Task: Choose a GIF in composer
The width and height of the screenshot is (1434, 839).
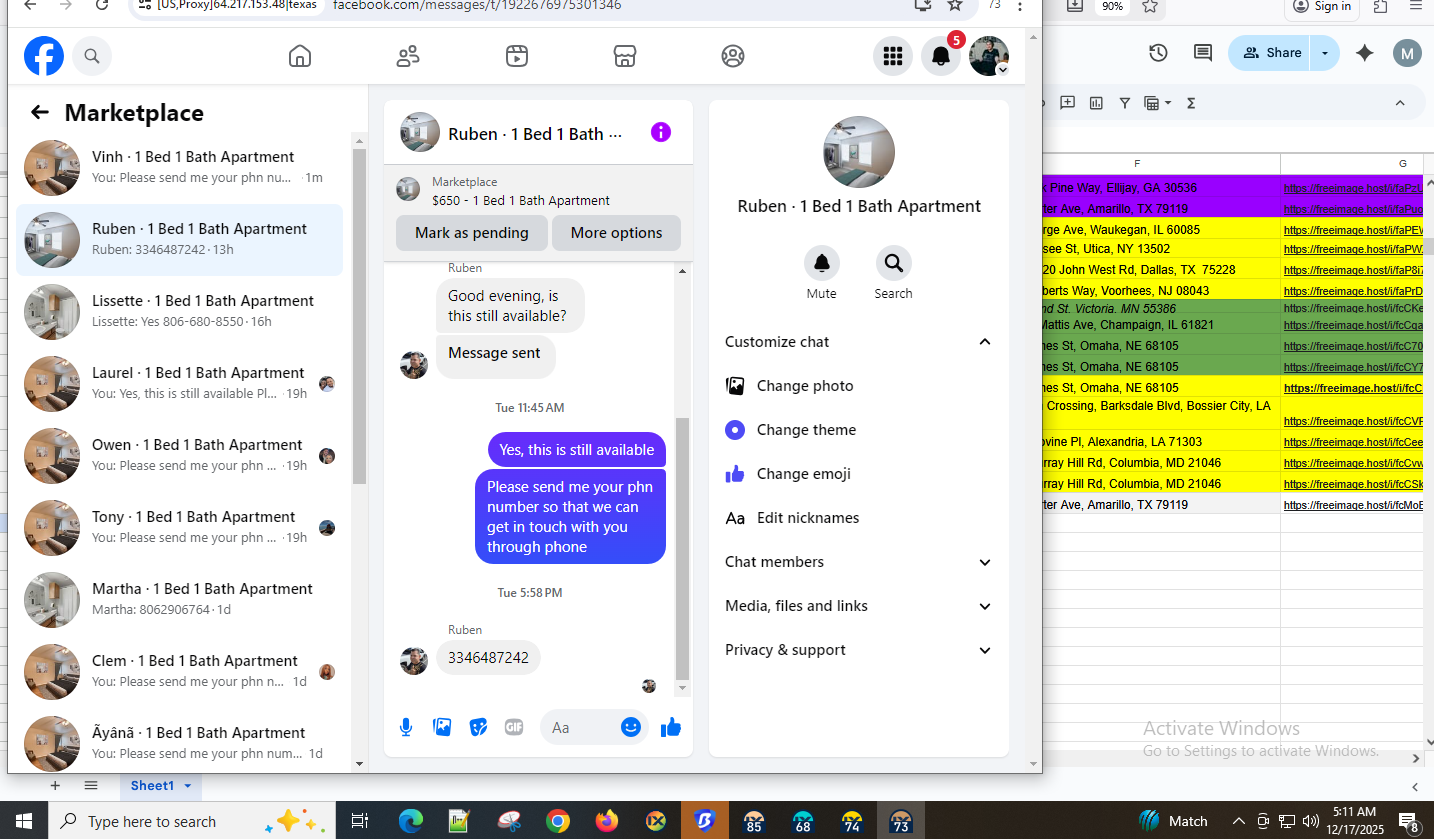Action: pyautogui.click(x=514, y=727)
